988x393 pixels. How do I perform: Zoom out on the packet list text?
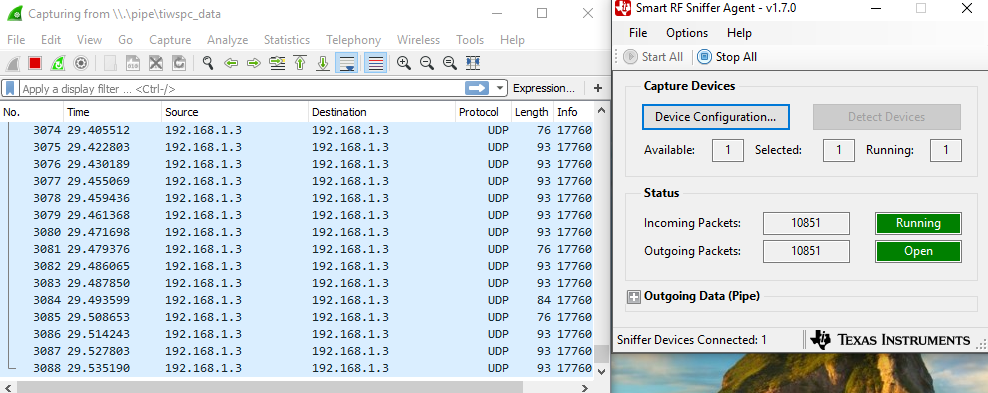427,63
